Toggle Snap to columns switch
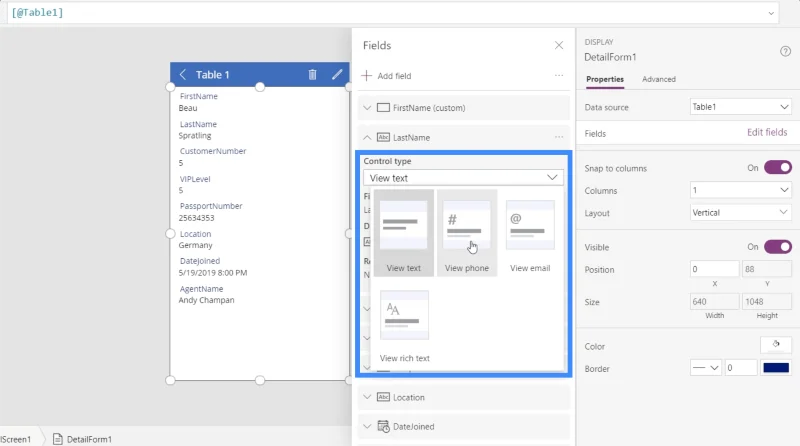 tap(778, 167)
